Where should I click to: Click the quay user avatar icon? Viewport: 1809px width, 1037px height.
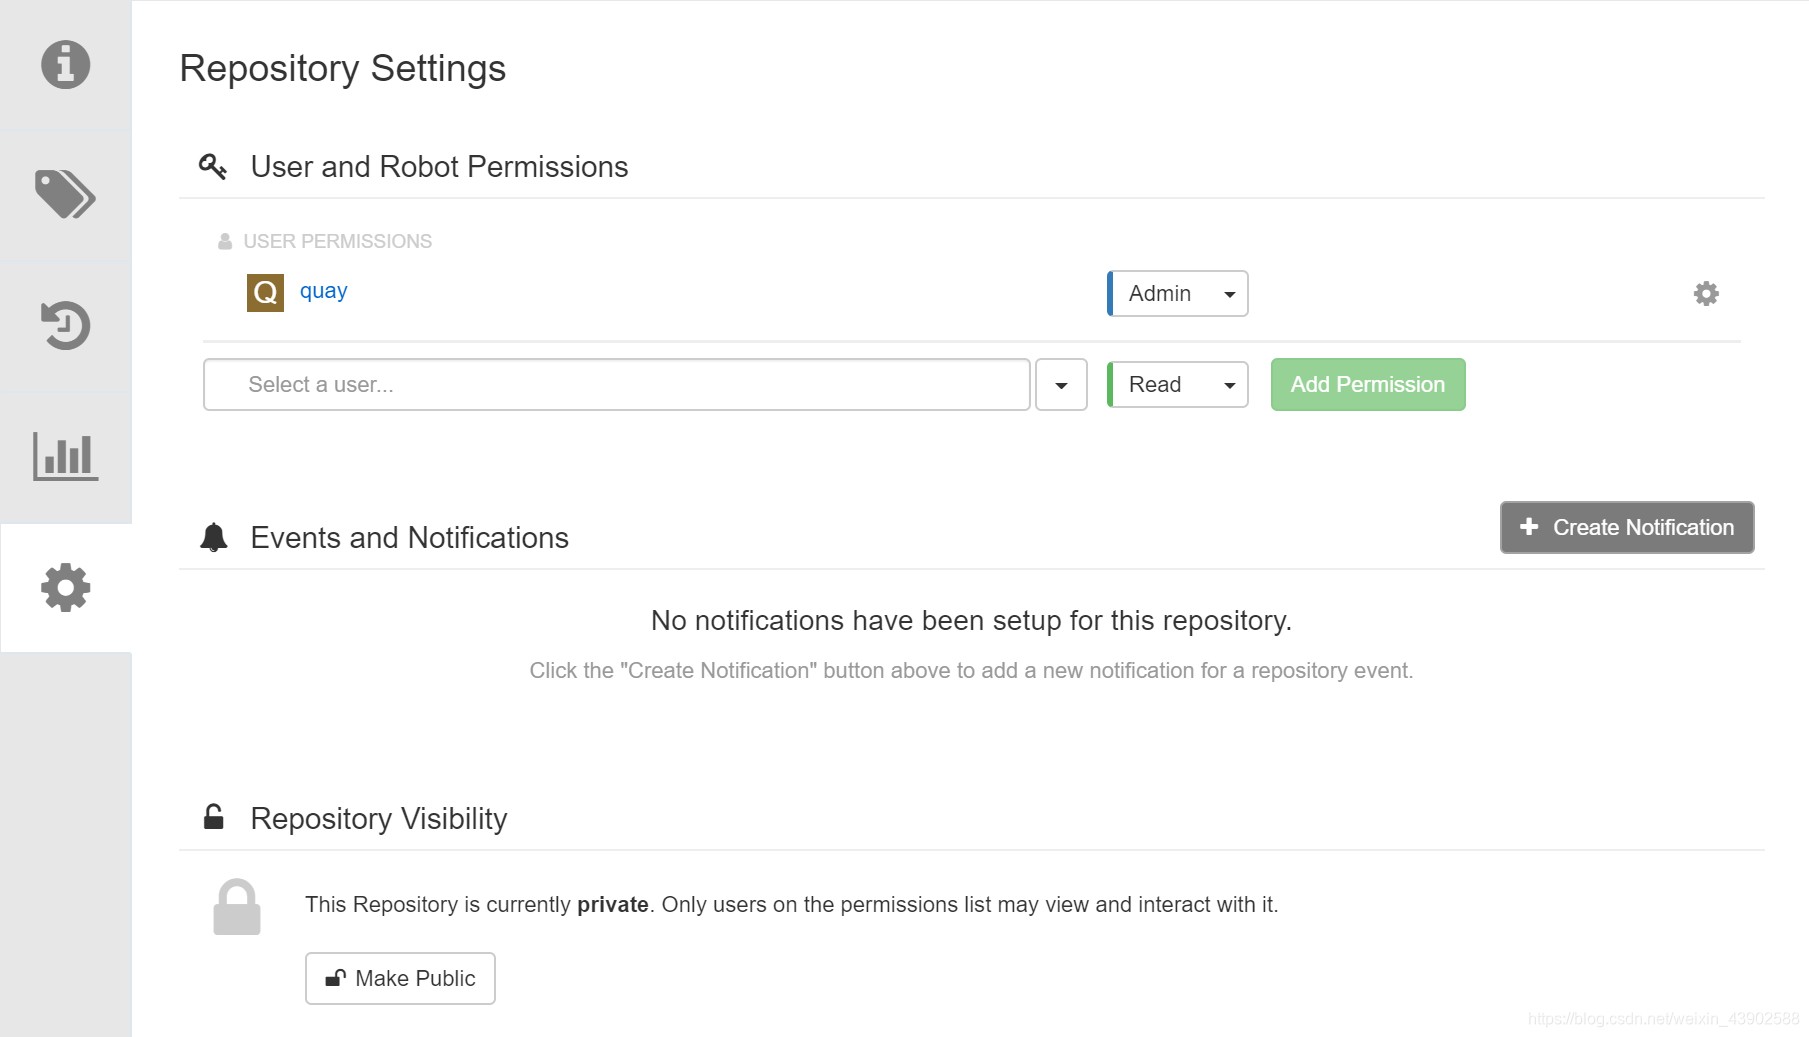point(265,293)
